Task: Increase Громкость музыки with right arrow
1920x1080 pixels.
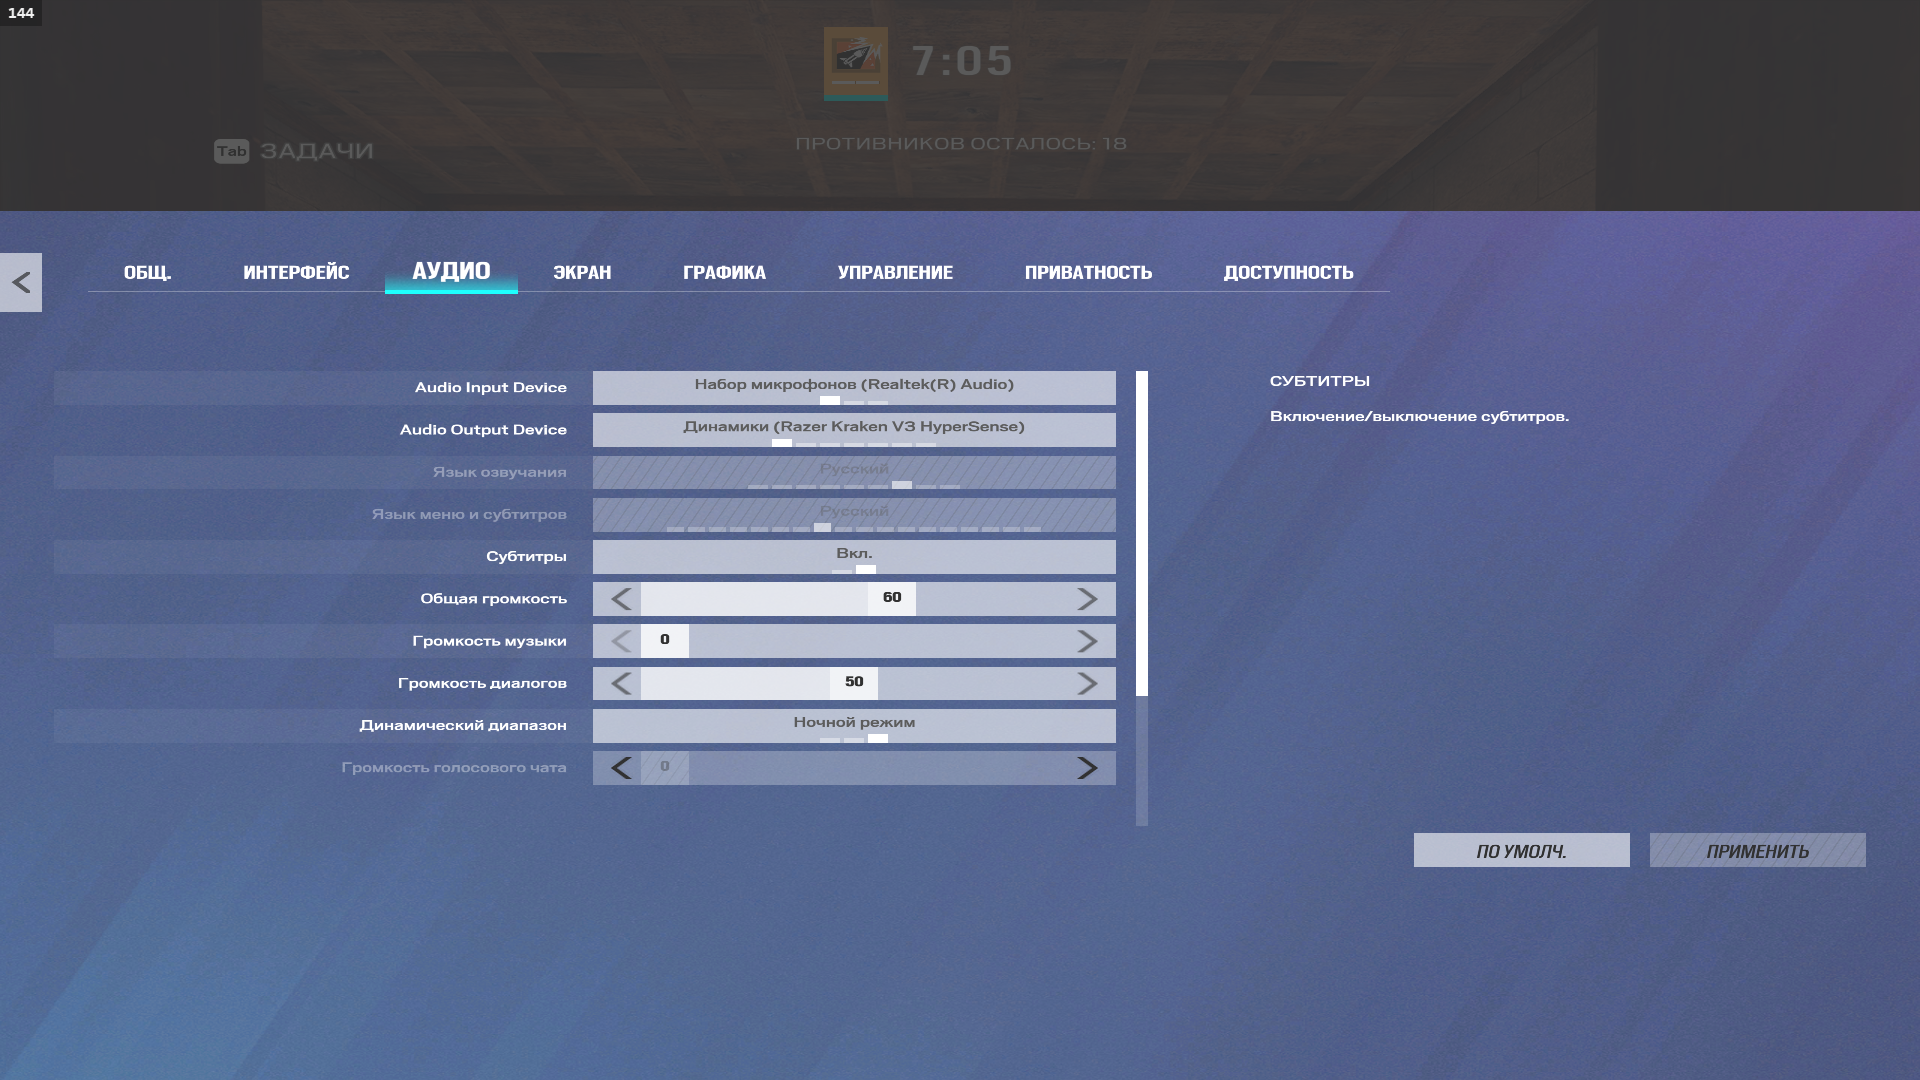Action: tap(1087, 641)
